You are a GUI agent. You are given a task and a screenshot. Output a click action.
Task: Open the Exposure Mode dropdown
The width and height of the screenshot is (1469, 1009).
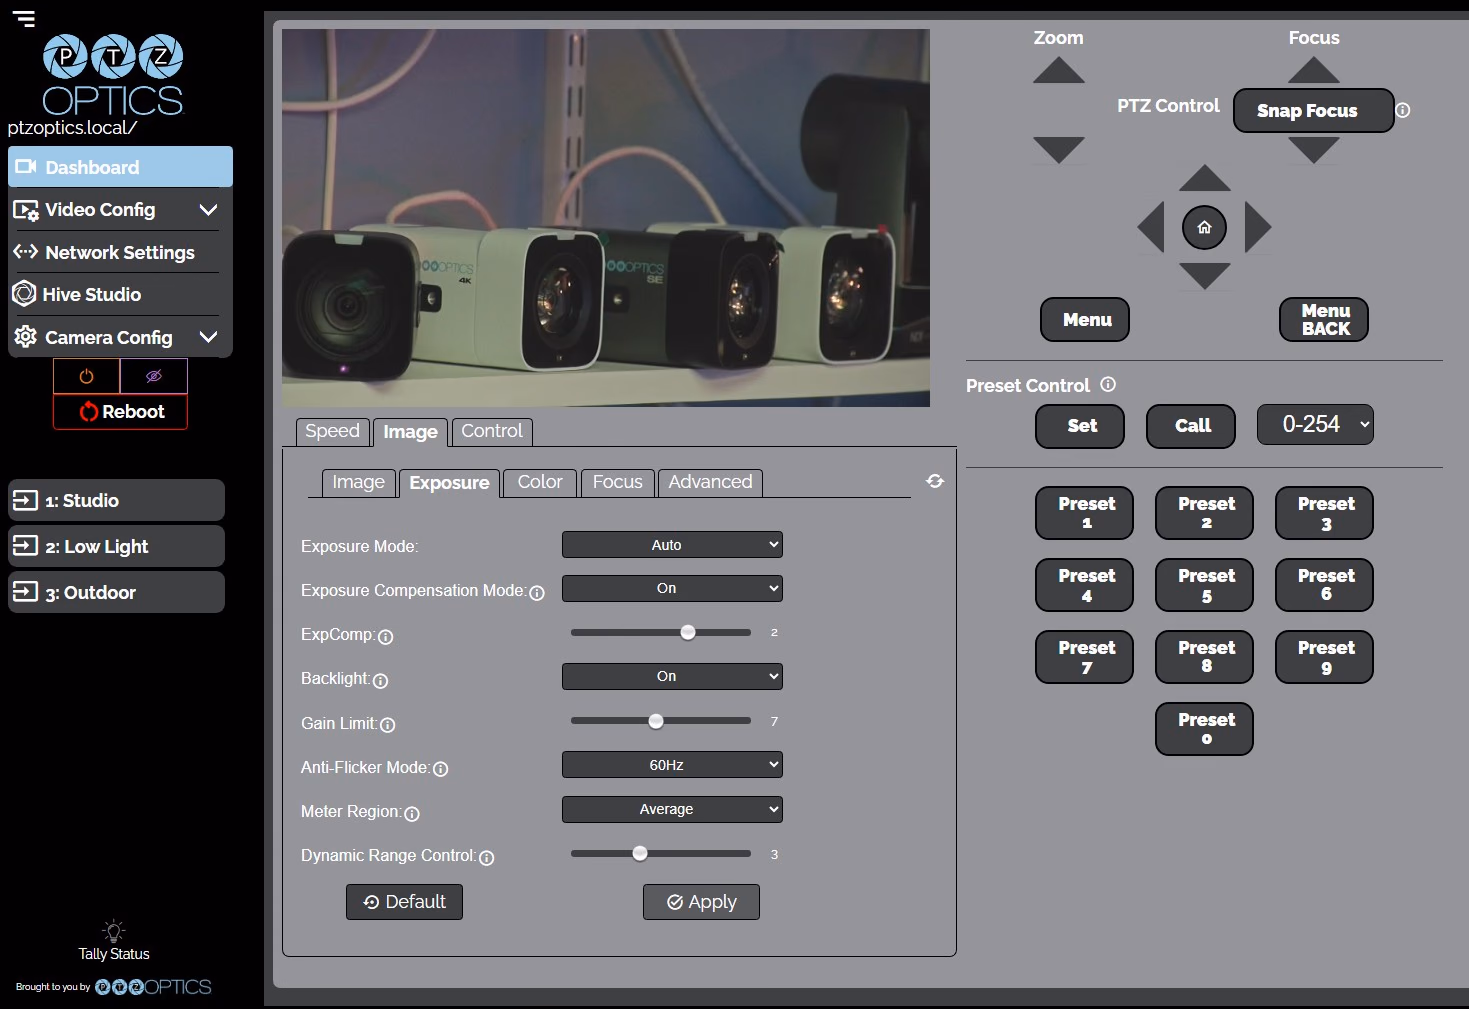(x=672, y=545)
